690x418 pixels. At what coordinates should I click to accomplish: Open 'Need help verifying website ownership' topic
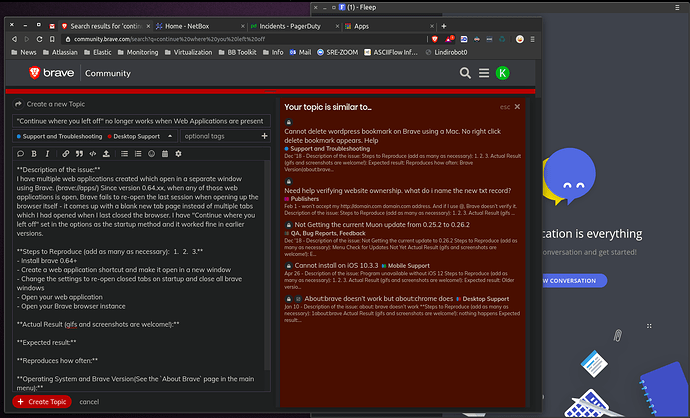point(397,191)
